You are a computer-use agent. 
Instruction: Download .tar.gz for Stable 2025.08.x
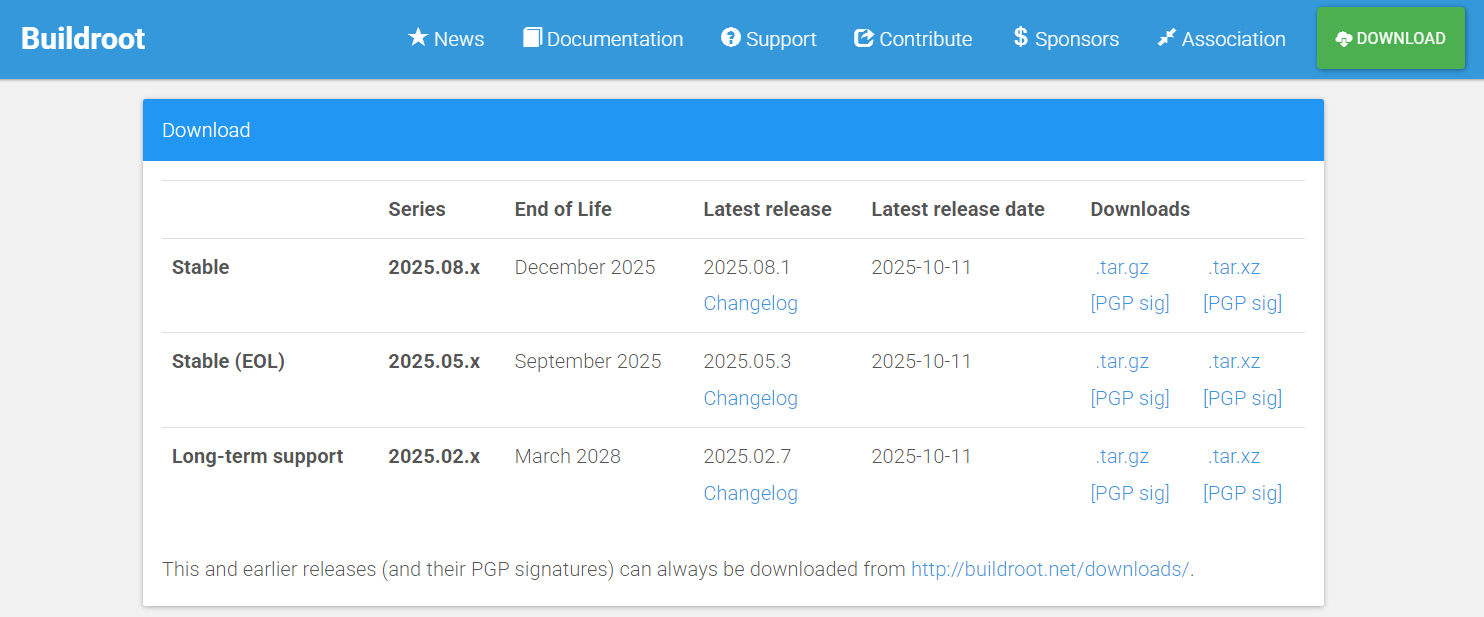(1122, 267)
